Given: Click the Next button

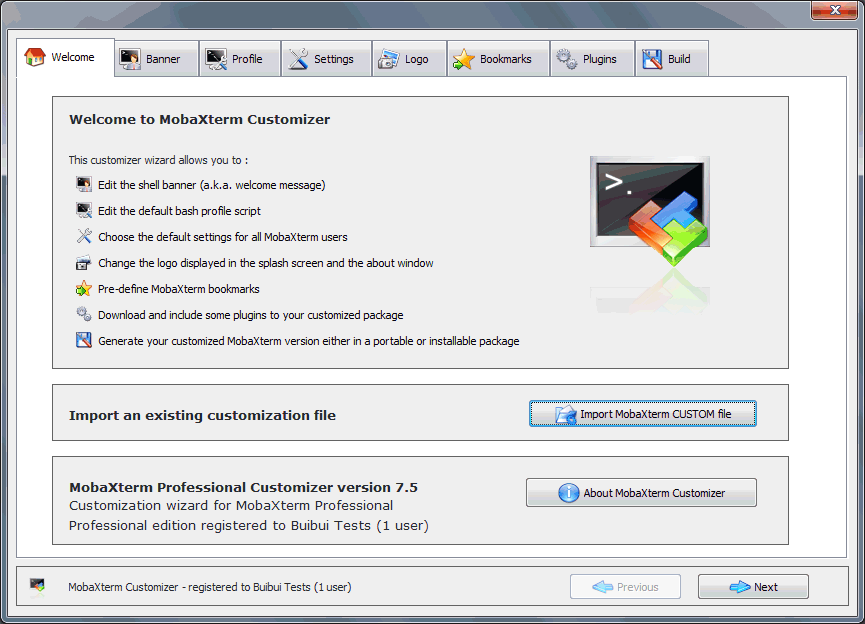Looking at the screenshot, I should coord(753,586).
